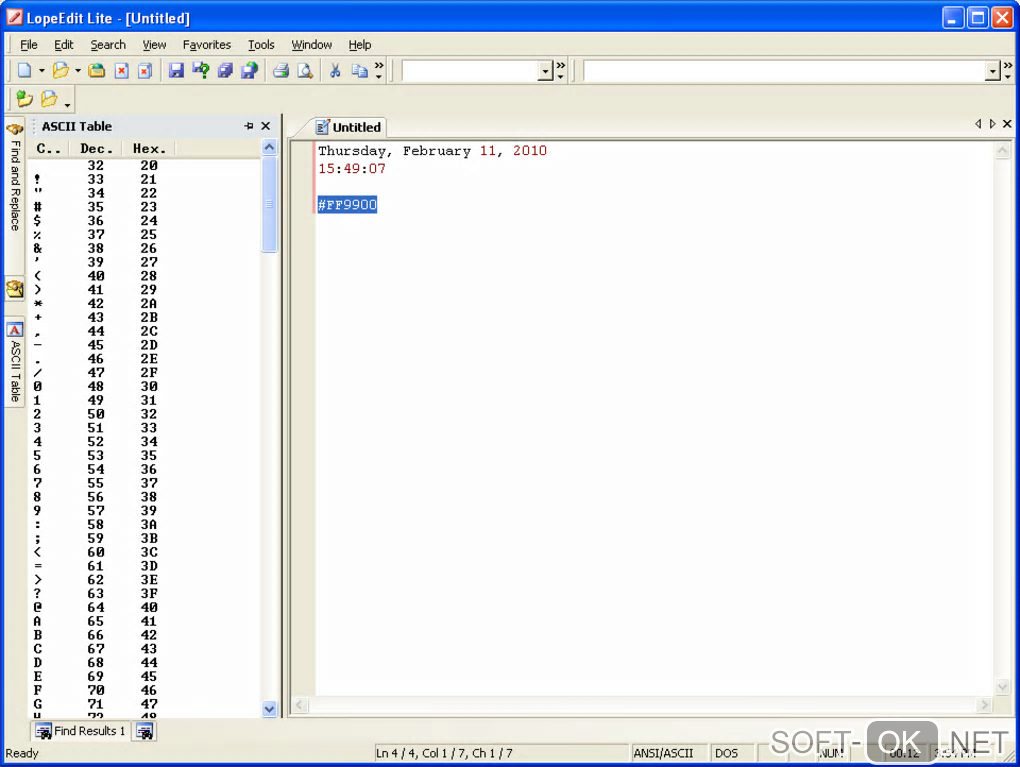This screenshot has height=767, width=1020.
Task: Click the Open from web/FTP folder icon
Action: click(97, 70)
